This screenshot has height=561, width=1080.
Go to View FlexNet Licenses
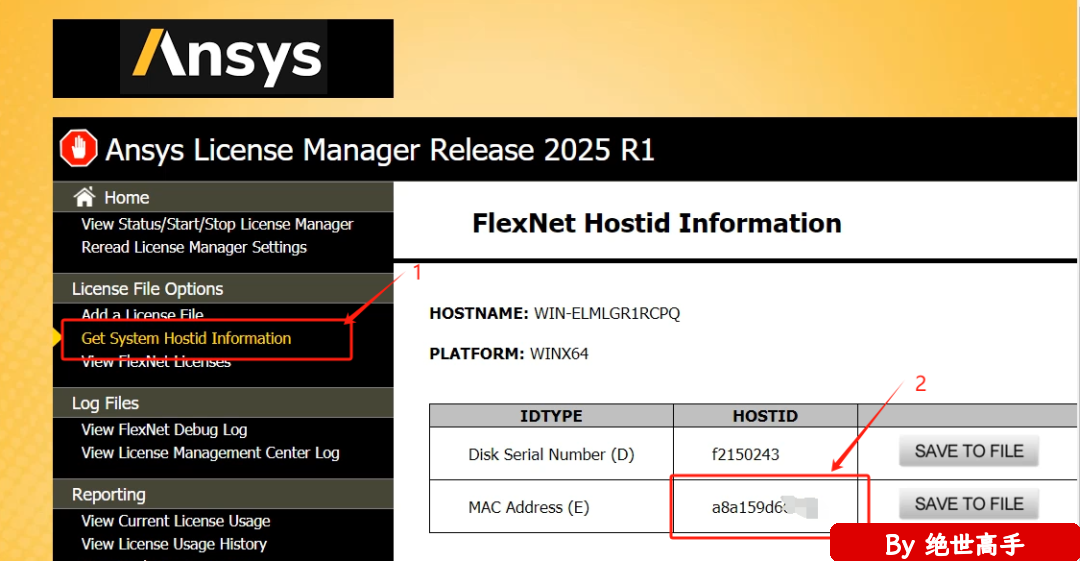[156, 362]
